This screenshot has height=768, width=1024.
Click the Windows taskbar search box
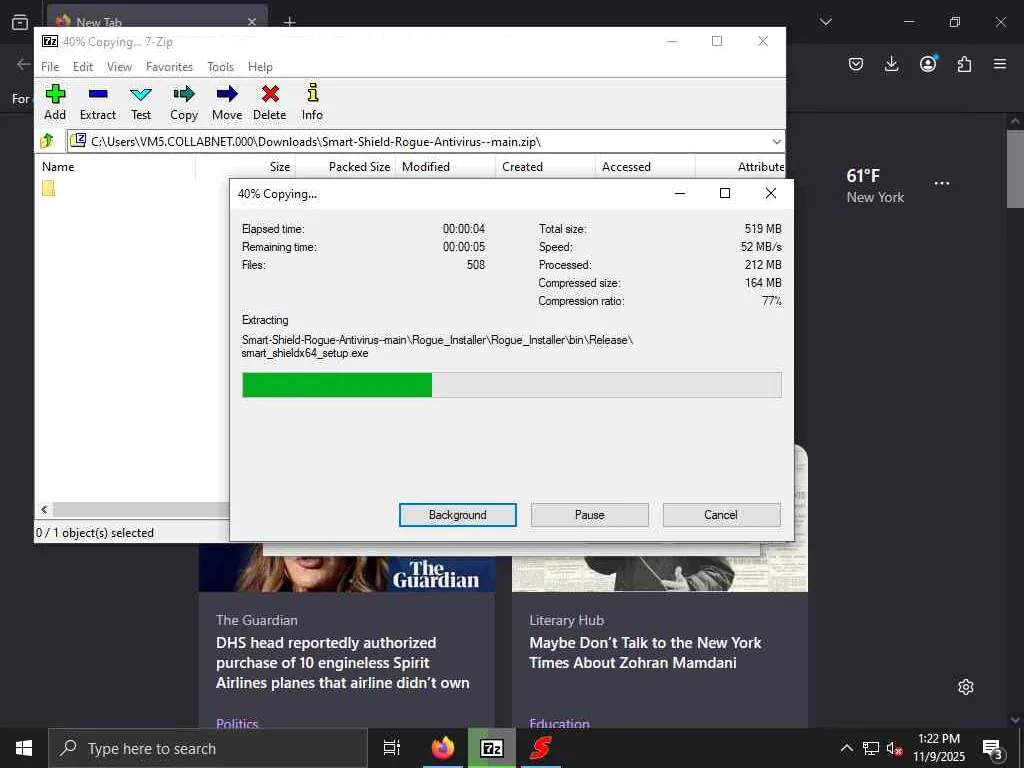208,748
